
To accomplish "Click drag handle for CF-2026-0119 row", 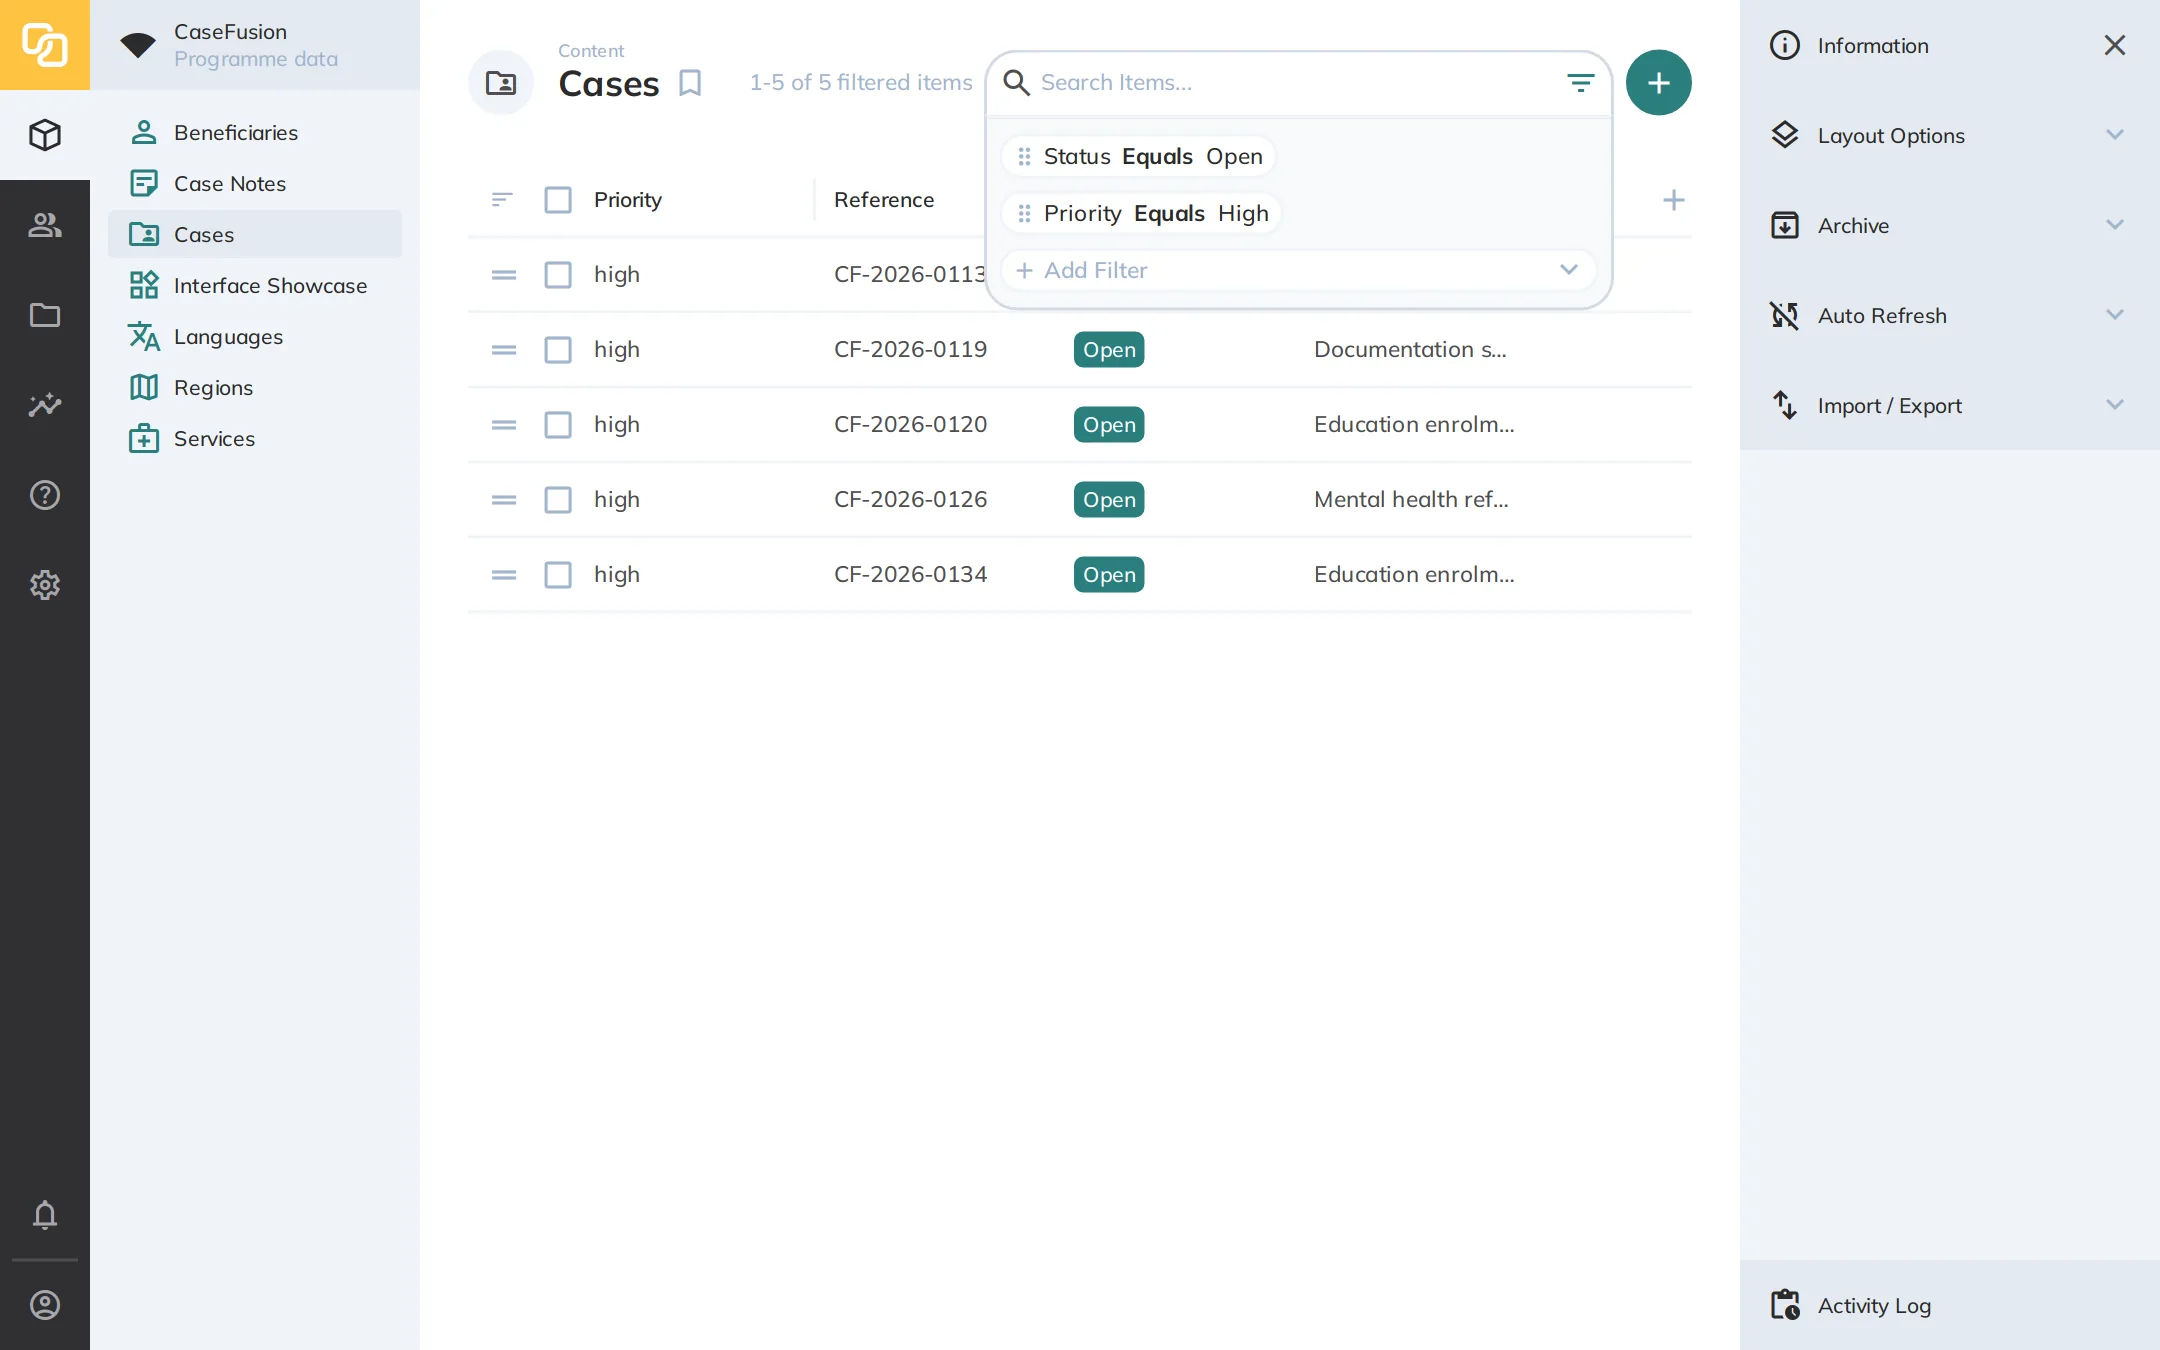I will tap(504, 350).
